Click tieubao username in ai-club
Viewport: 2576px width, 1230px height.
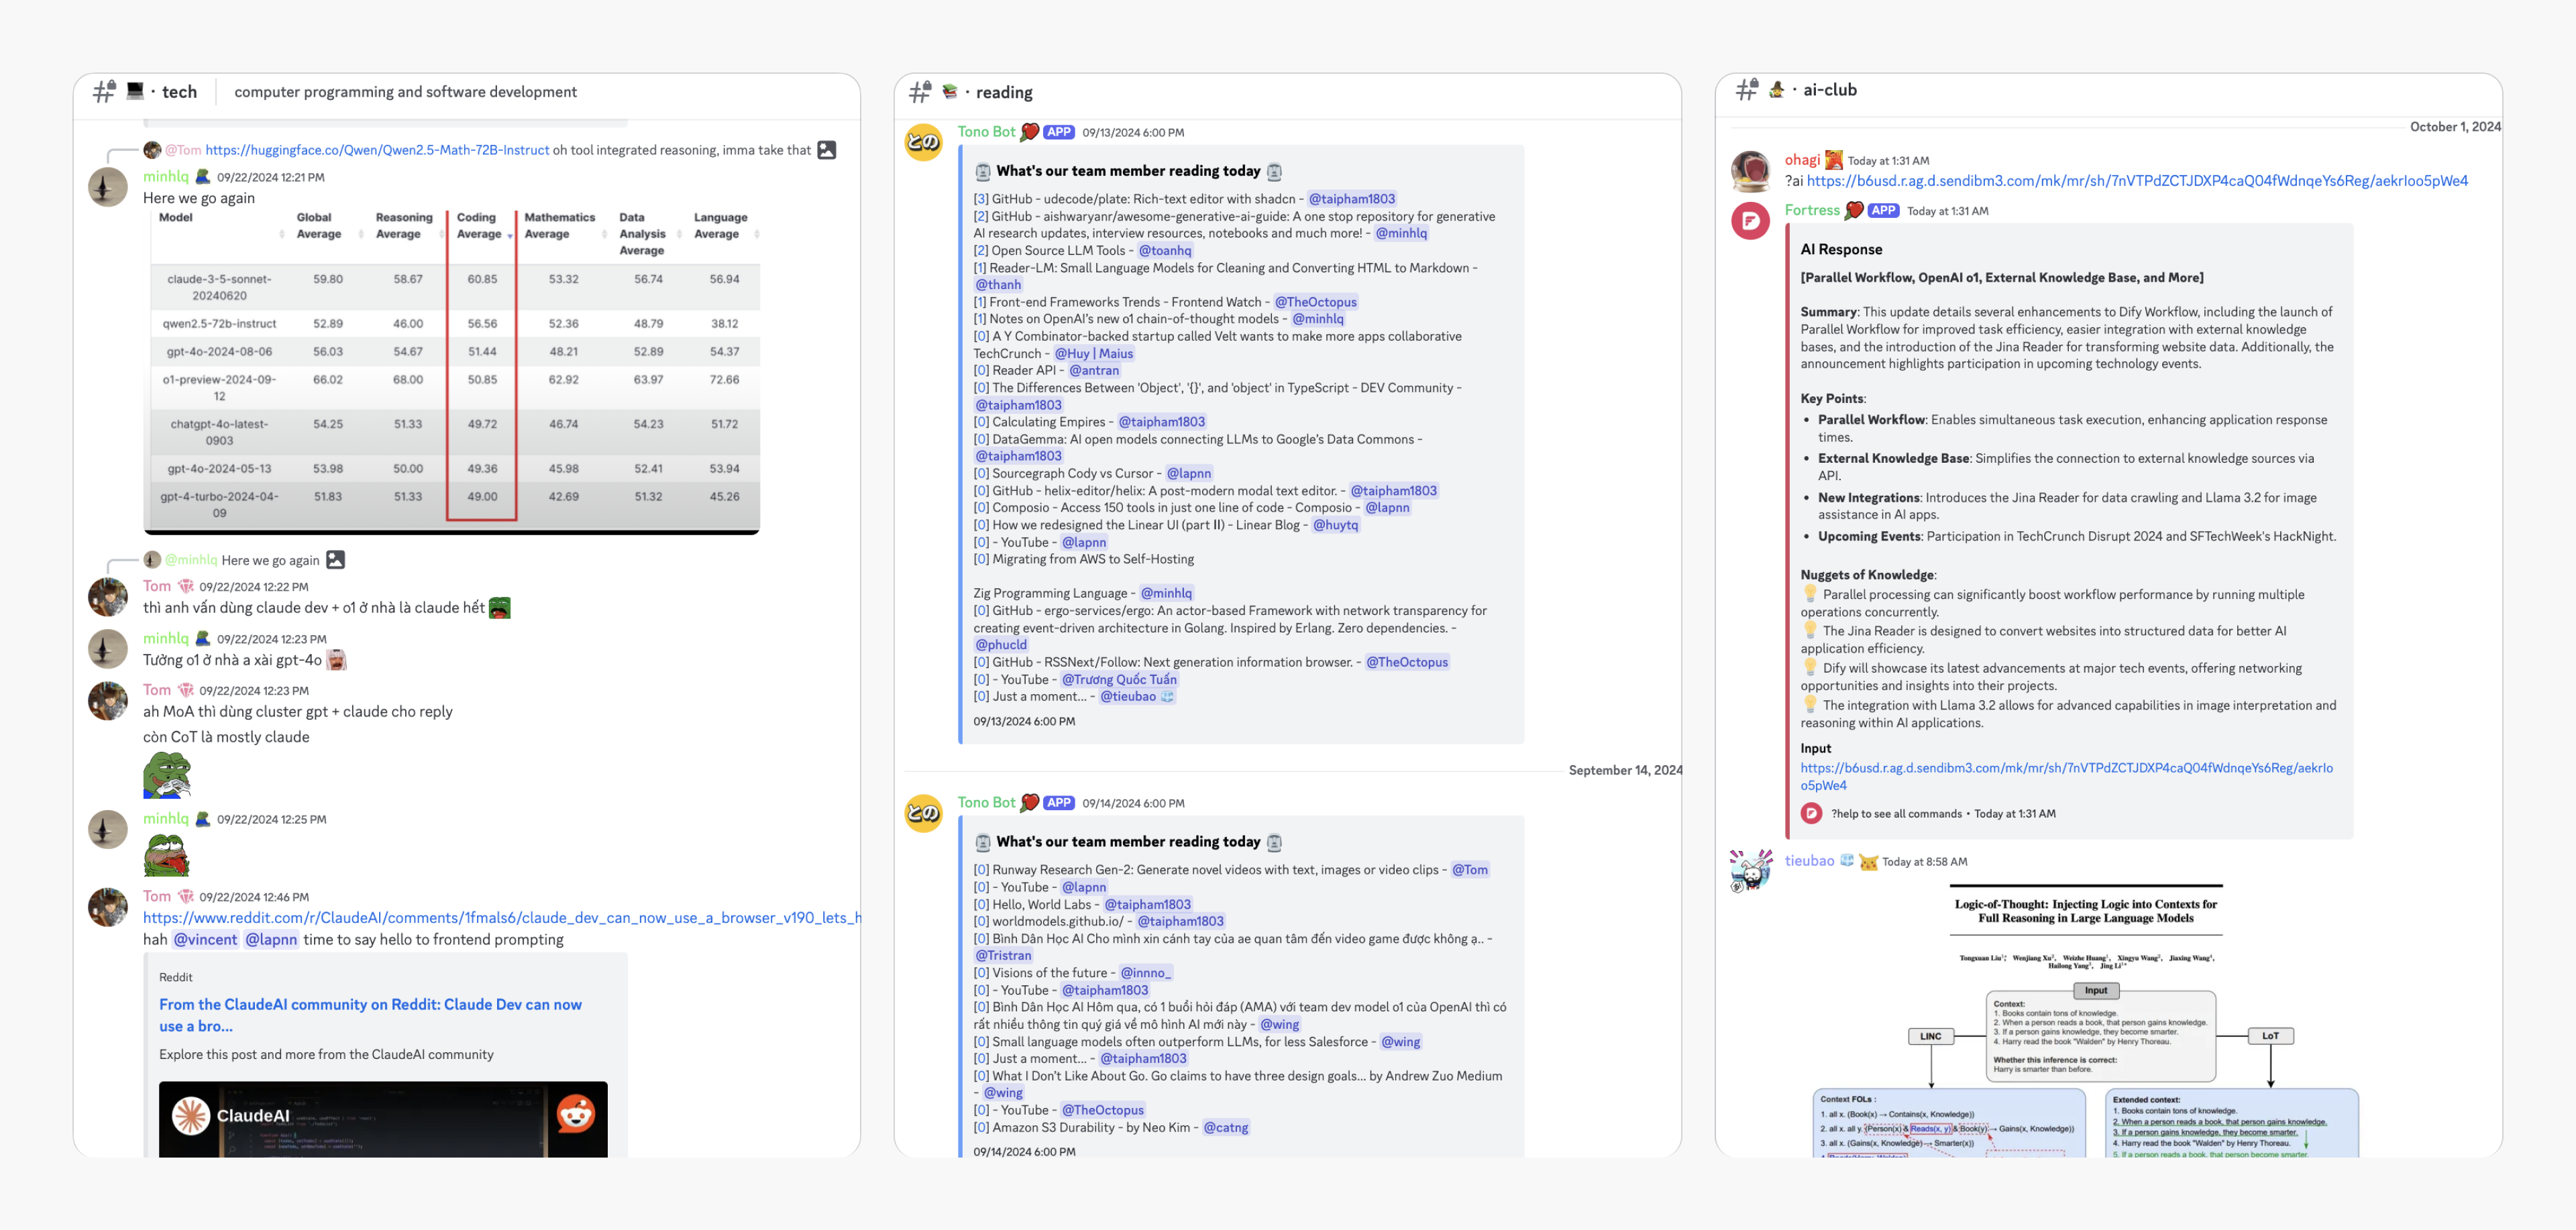tap(1809, 861)
